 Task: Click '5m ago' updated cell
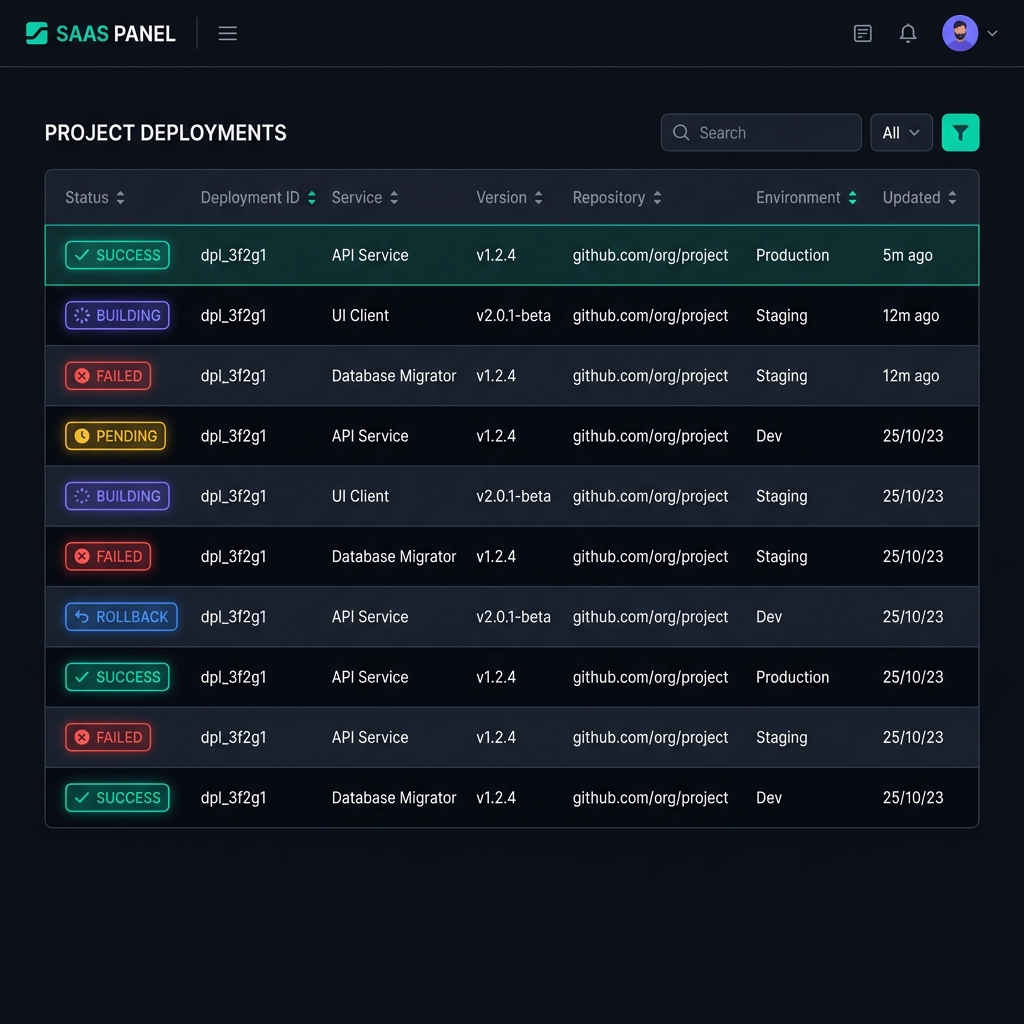coord(907,255)
